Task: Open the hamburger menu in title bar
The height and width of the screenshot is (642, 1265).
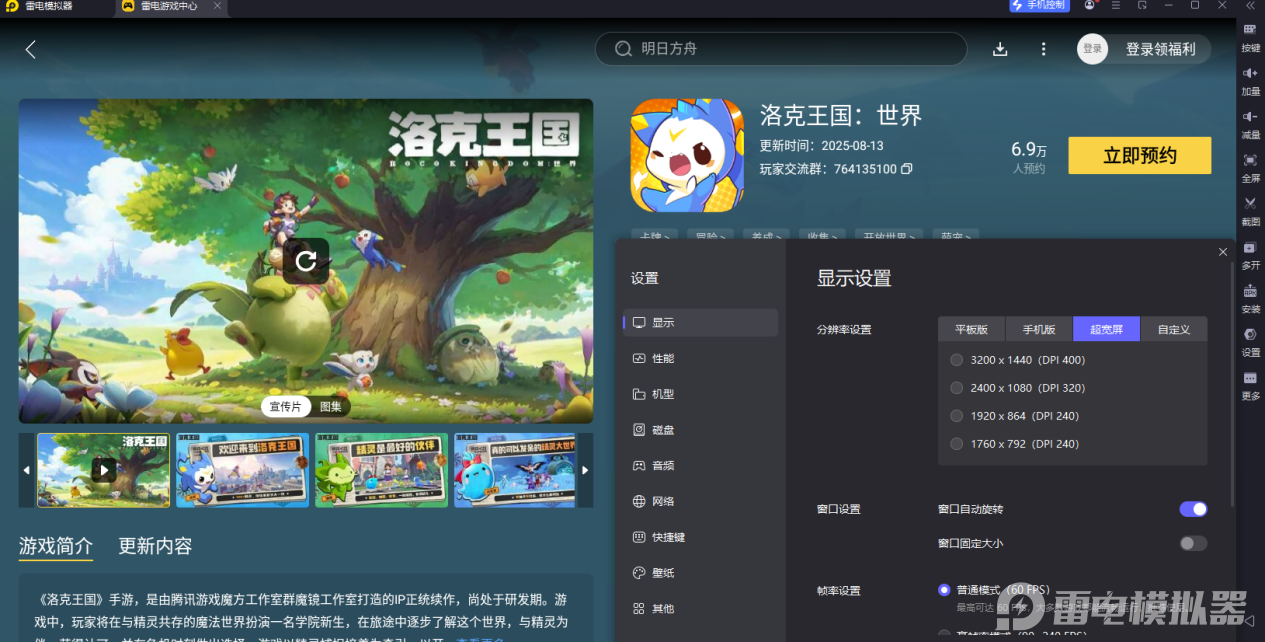Action: pos(1116,6)
